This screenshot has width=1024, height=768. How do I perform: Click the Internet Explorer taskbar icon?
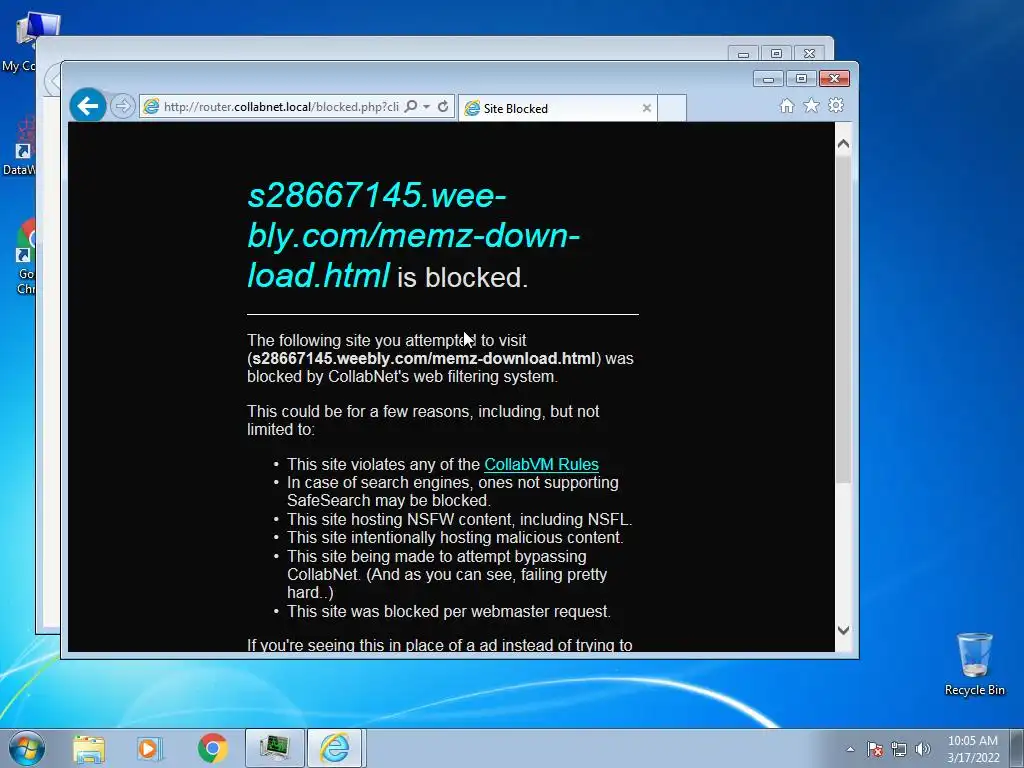pos(334,748)
